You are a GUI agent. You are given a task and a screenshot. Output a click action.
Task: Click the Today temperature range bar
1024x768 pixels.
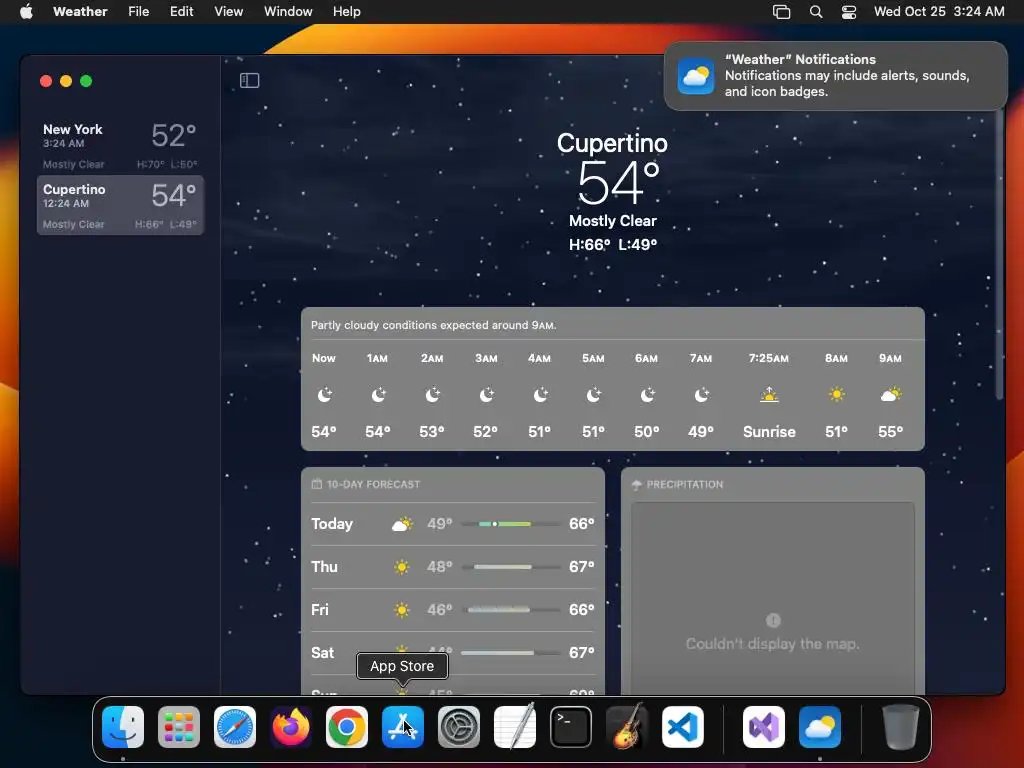(511, 524)
